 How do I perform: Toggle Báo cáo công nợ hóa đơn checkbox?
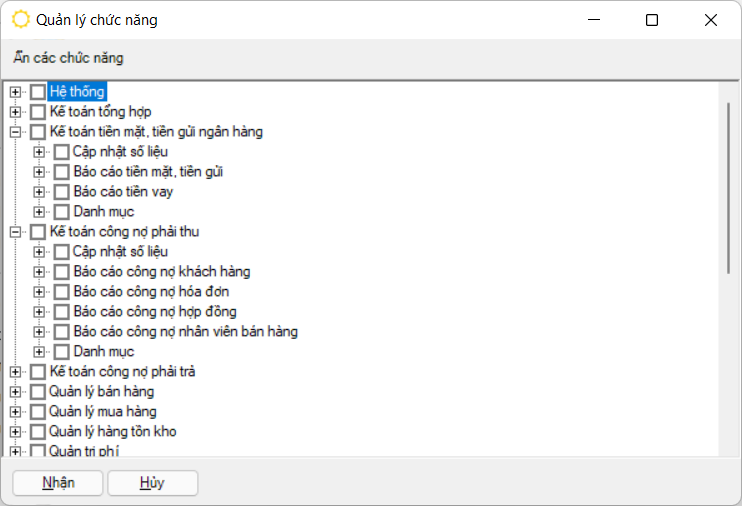(62, 292)
